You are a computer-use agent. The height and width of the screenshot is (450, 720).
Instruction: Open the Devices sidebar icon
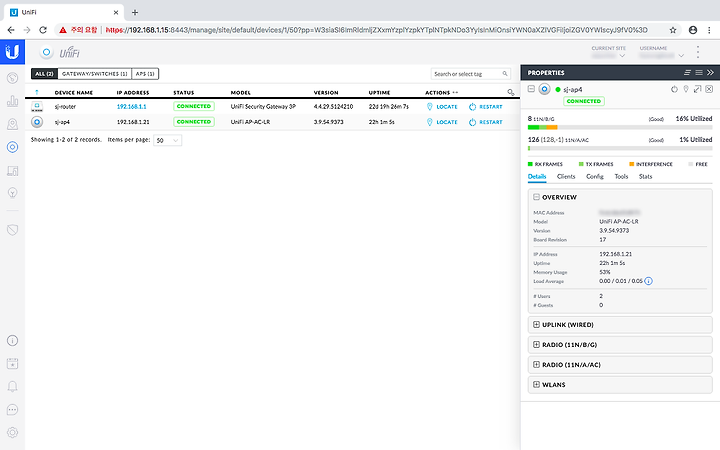(12, 147)
